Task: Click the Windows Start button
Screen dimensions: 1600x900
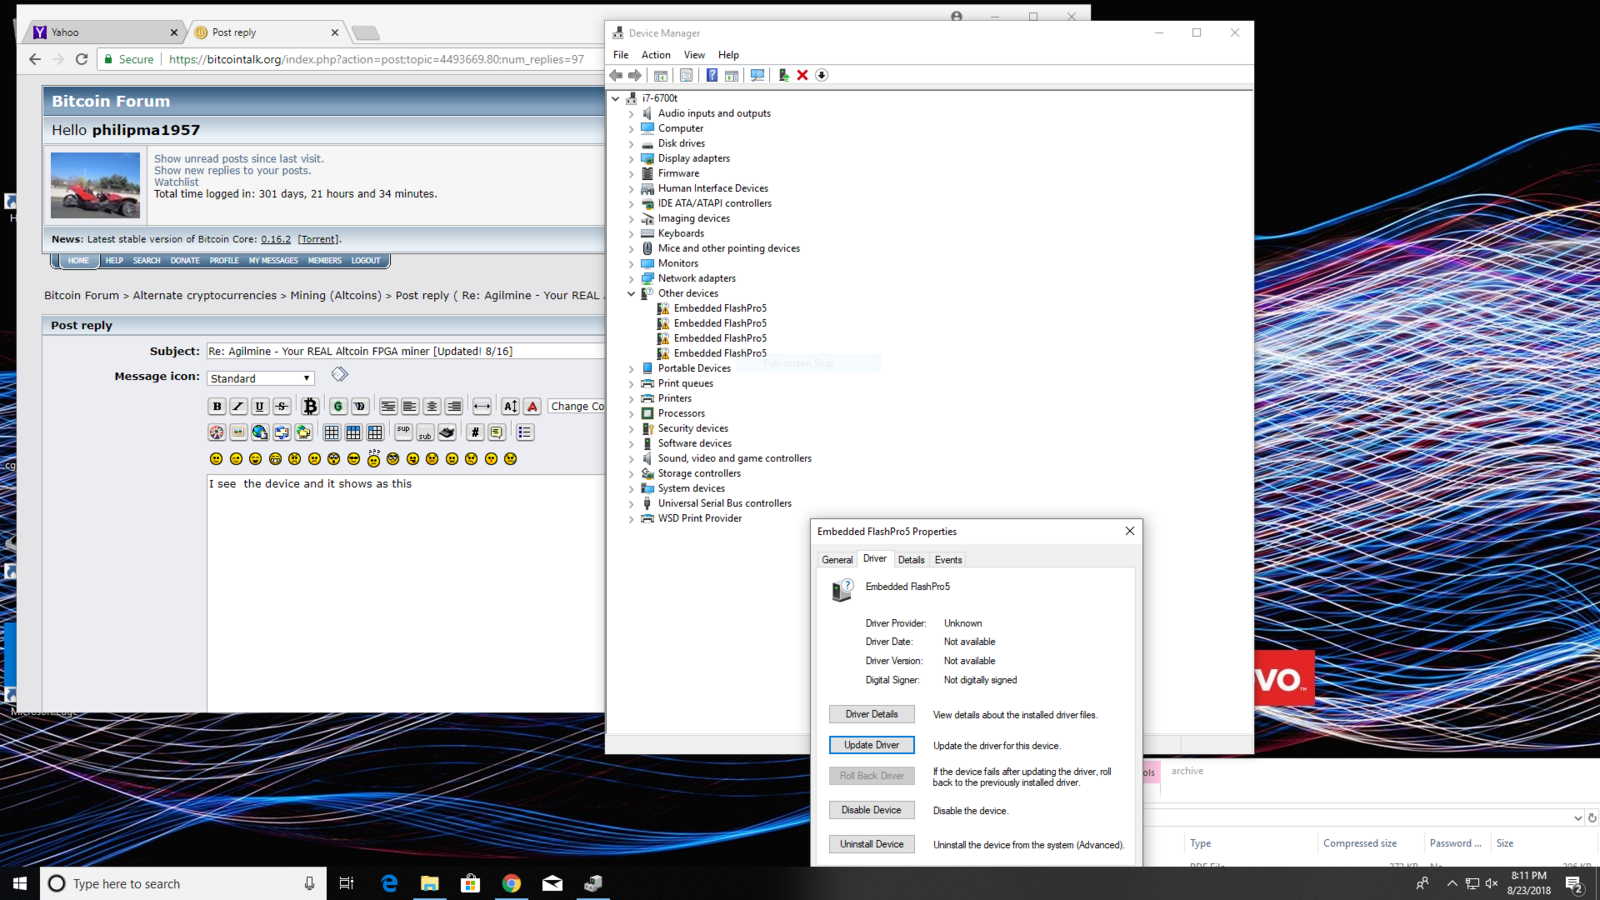Action: pos(20,884)
